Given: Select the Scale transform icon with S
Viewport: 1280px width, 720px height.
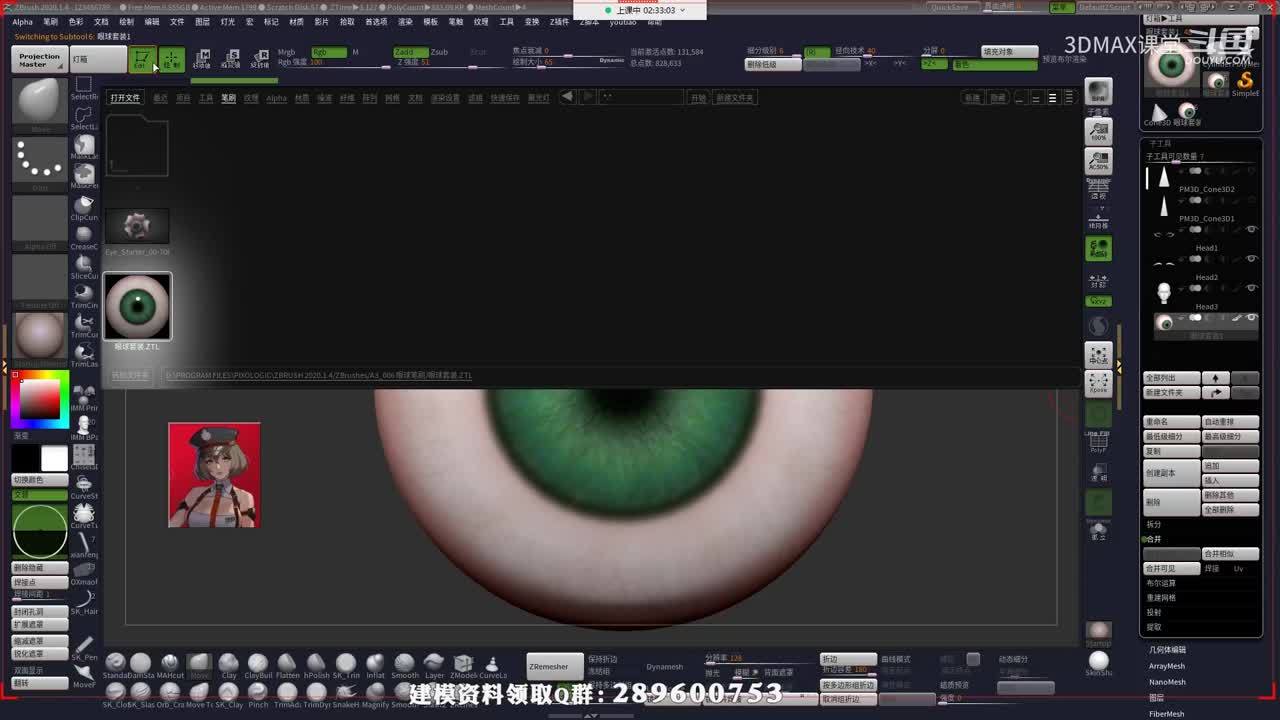Looking at the screenshot, I should tap(231, 59).
